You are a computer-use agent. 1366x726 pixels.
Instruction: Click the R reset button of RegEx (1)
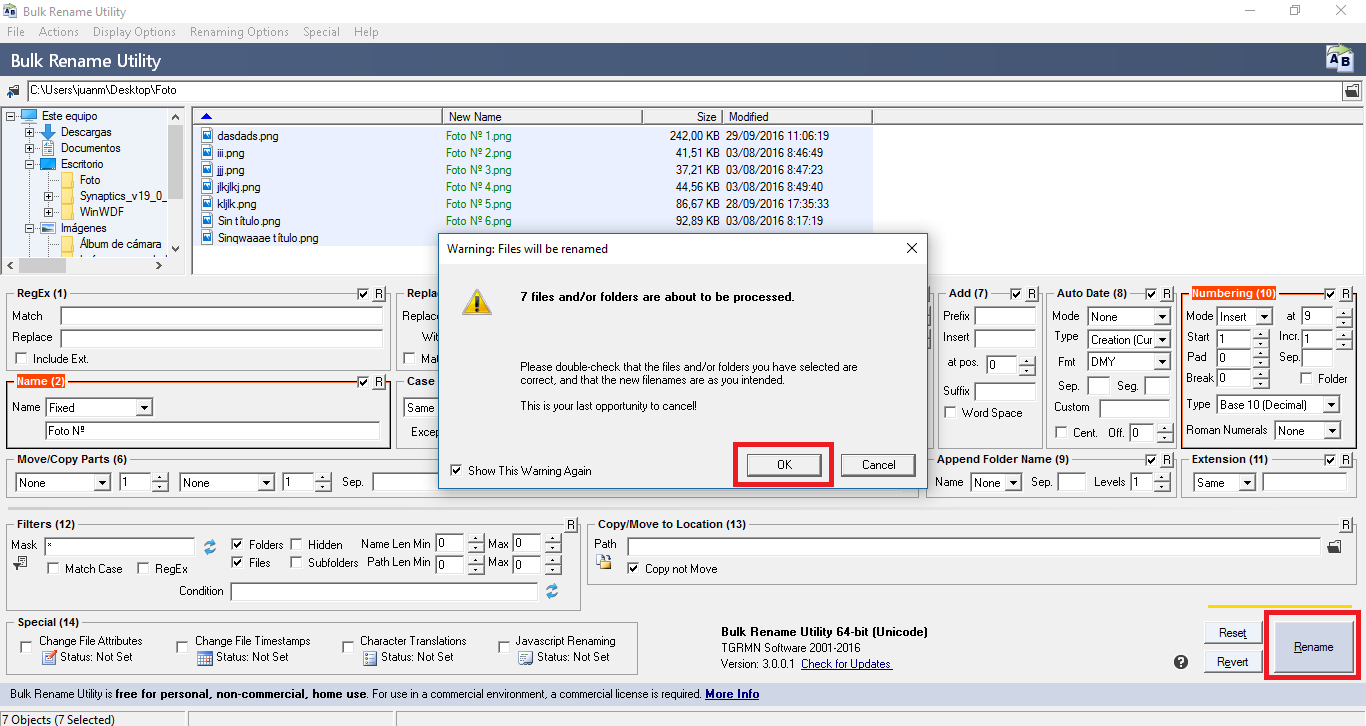378,294
